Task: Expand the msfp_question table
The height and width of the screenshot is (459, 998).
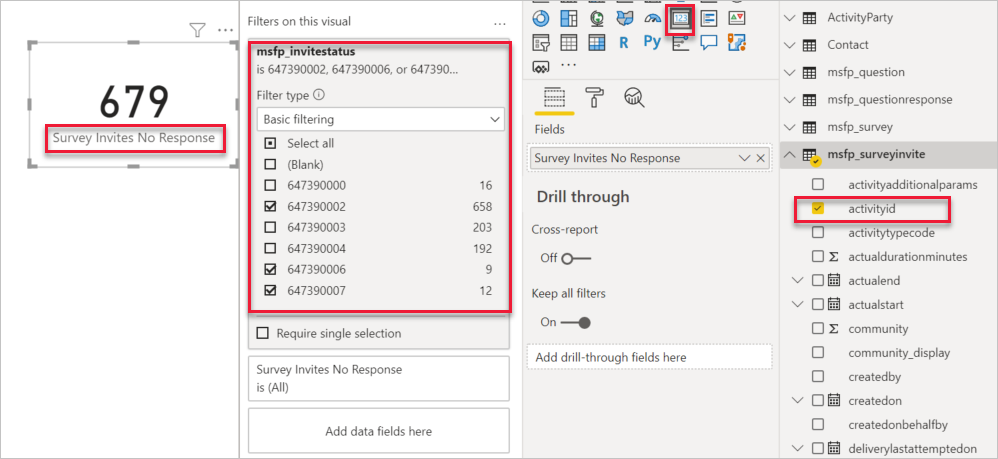Action: tap(791, 73)
